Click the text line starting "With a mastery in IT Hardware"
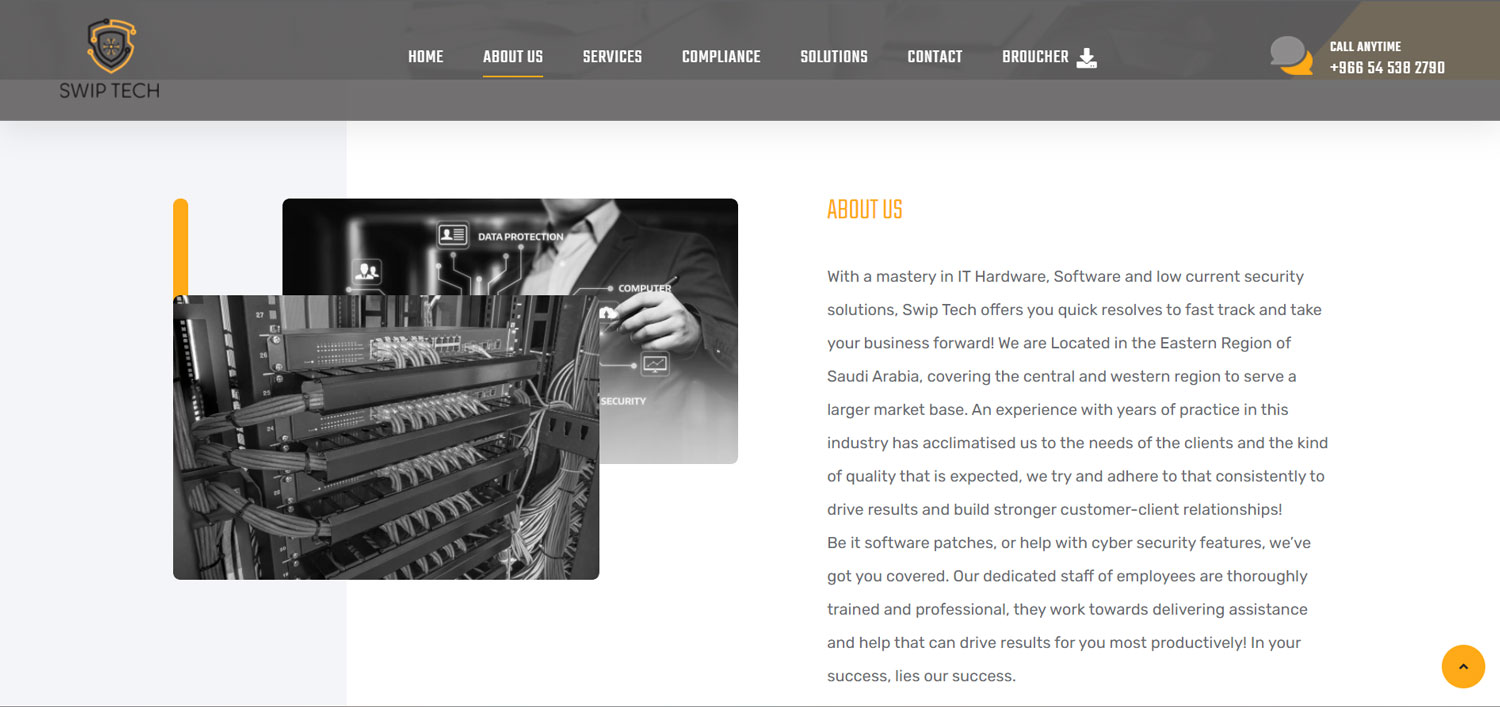 click(x=1065, y=276)
